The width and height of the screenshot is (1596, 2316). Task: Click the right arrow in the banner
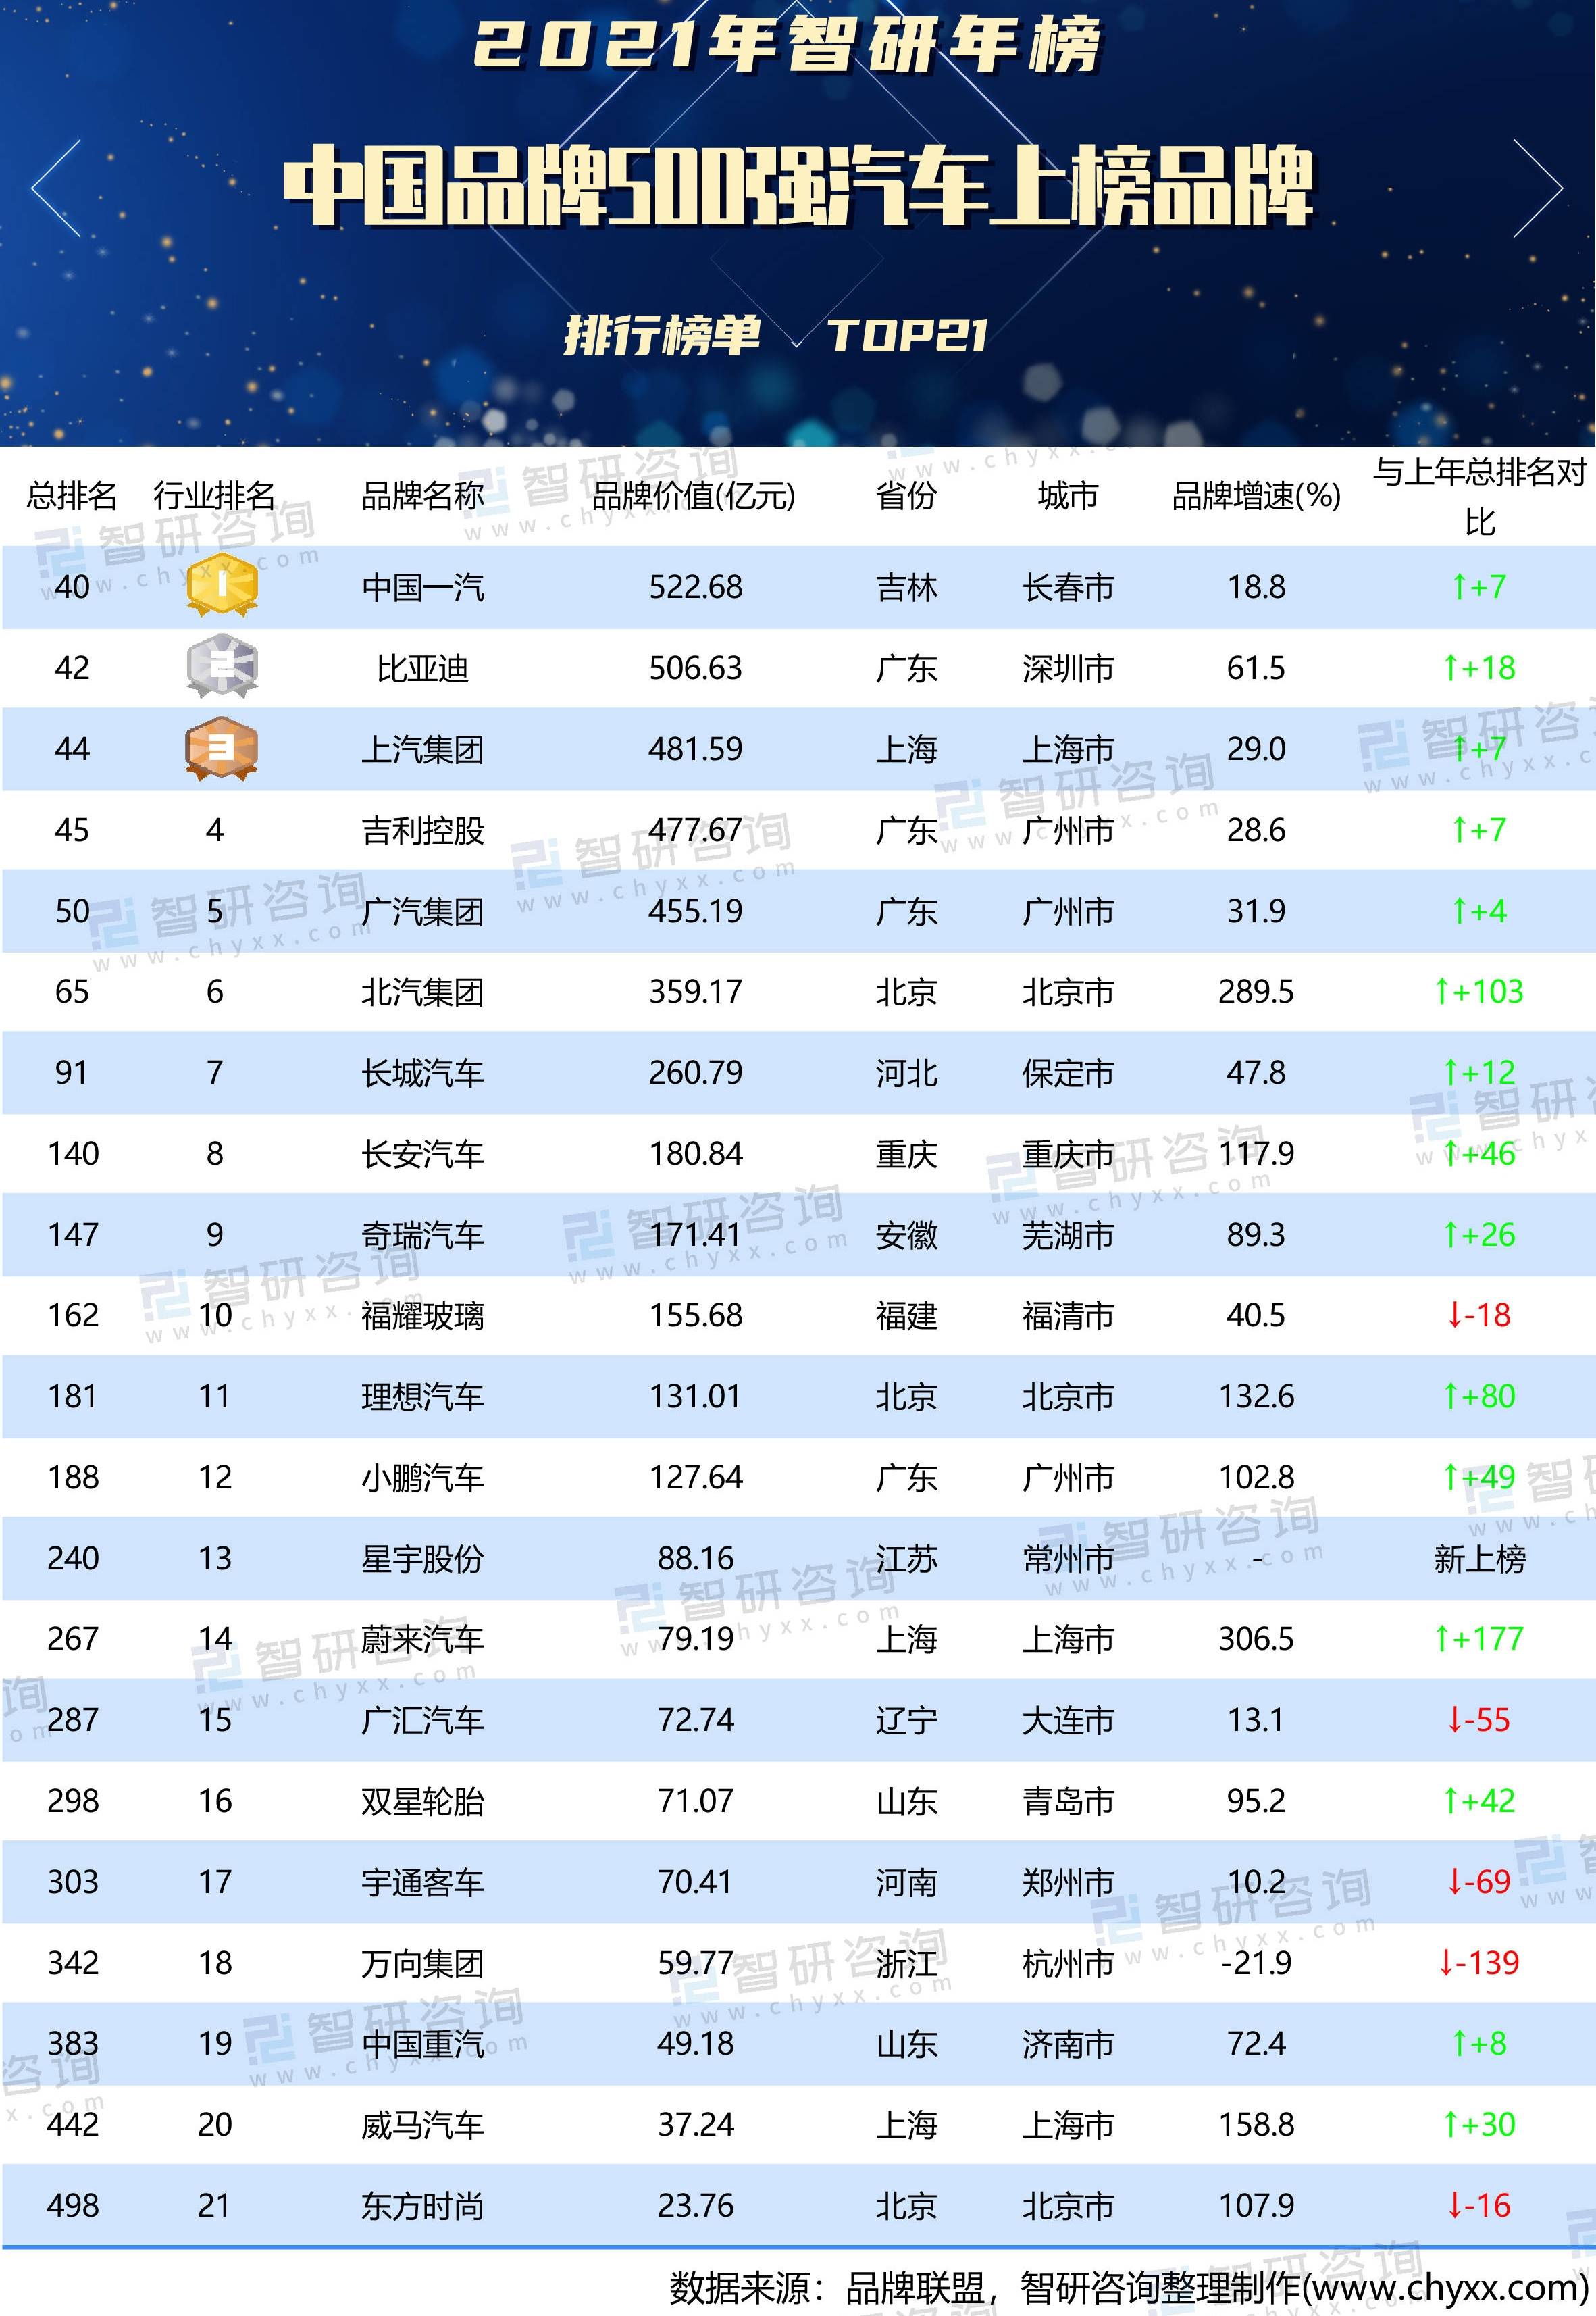(1538, 188)
